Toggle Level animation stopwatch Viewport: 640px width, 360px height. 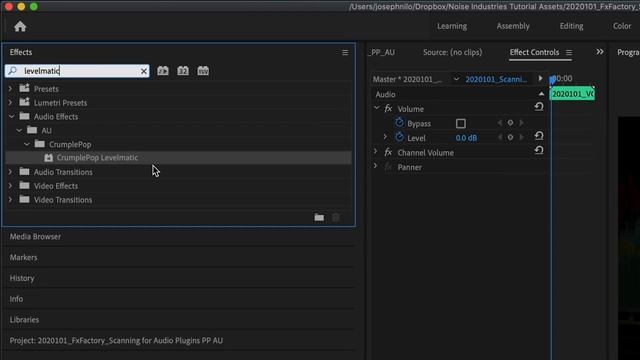[x=399, y=137]
